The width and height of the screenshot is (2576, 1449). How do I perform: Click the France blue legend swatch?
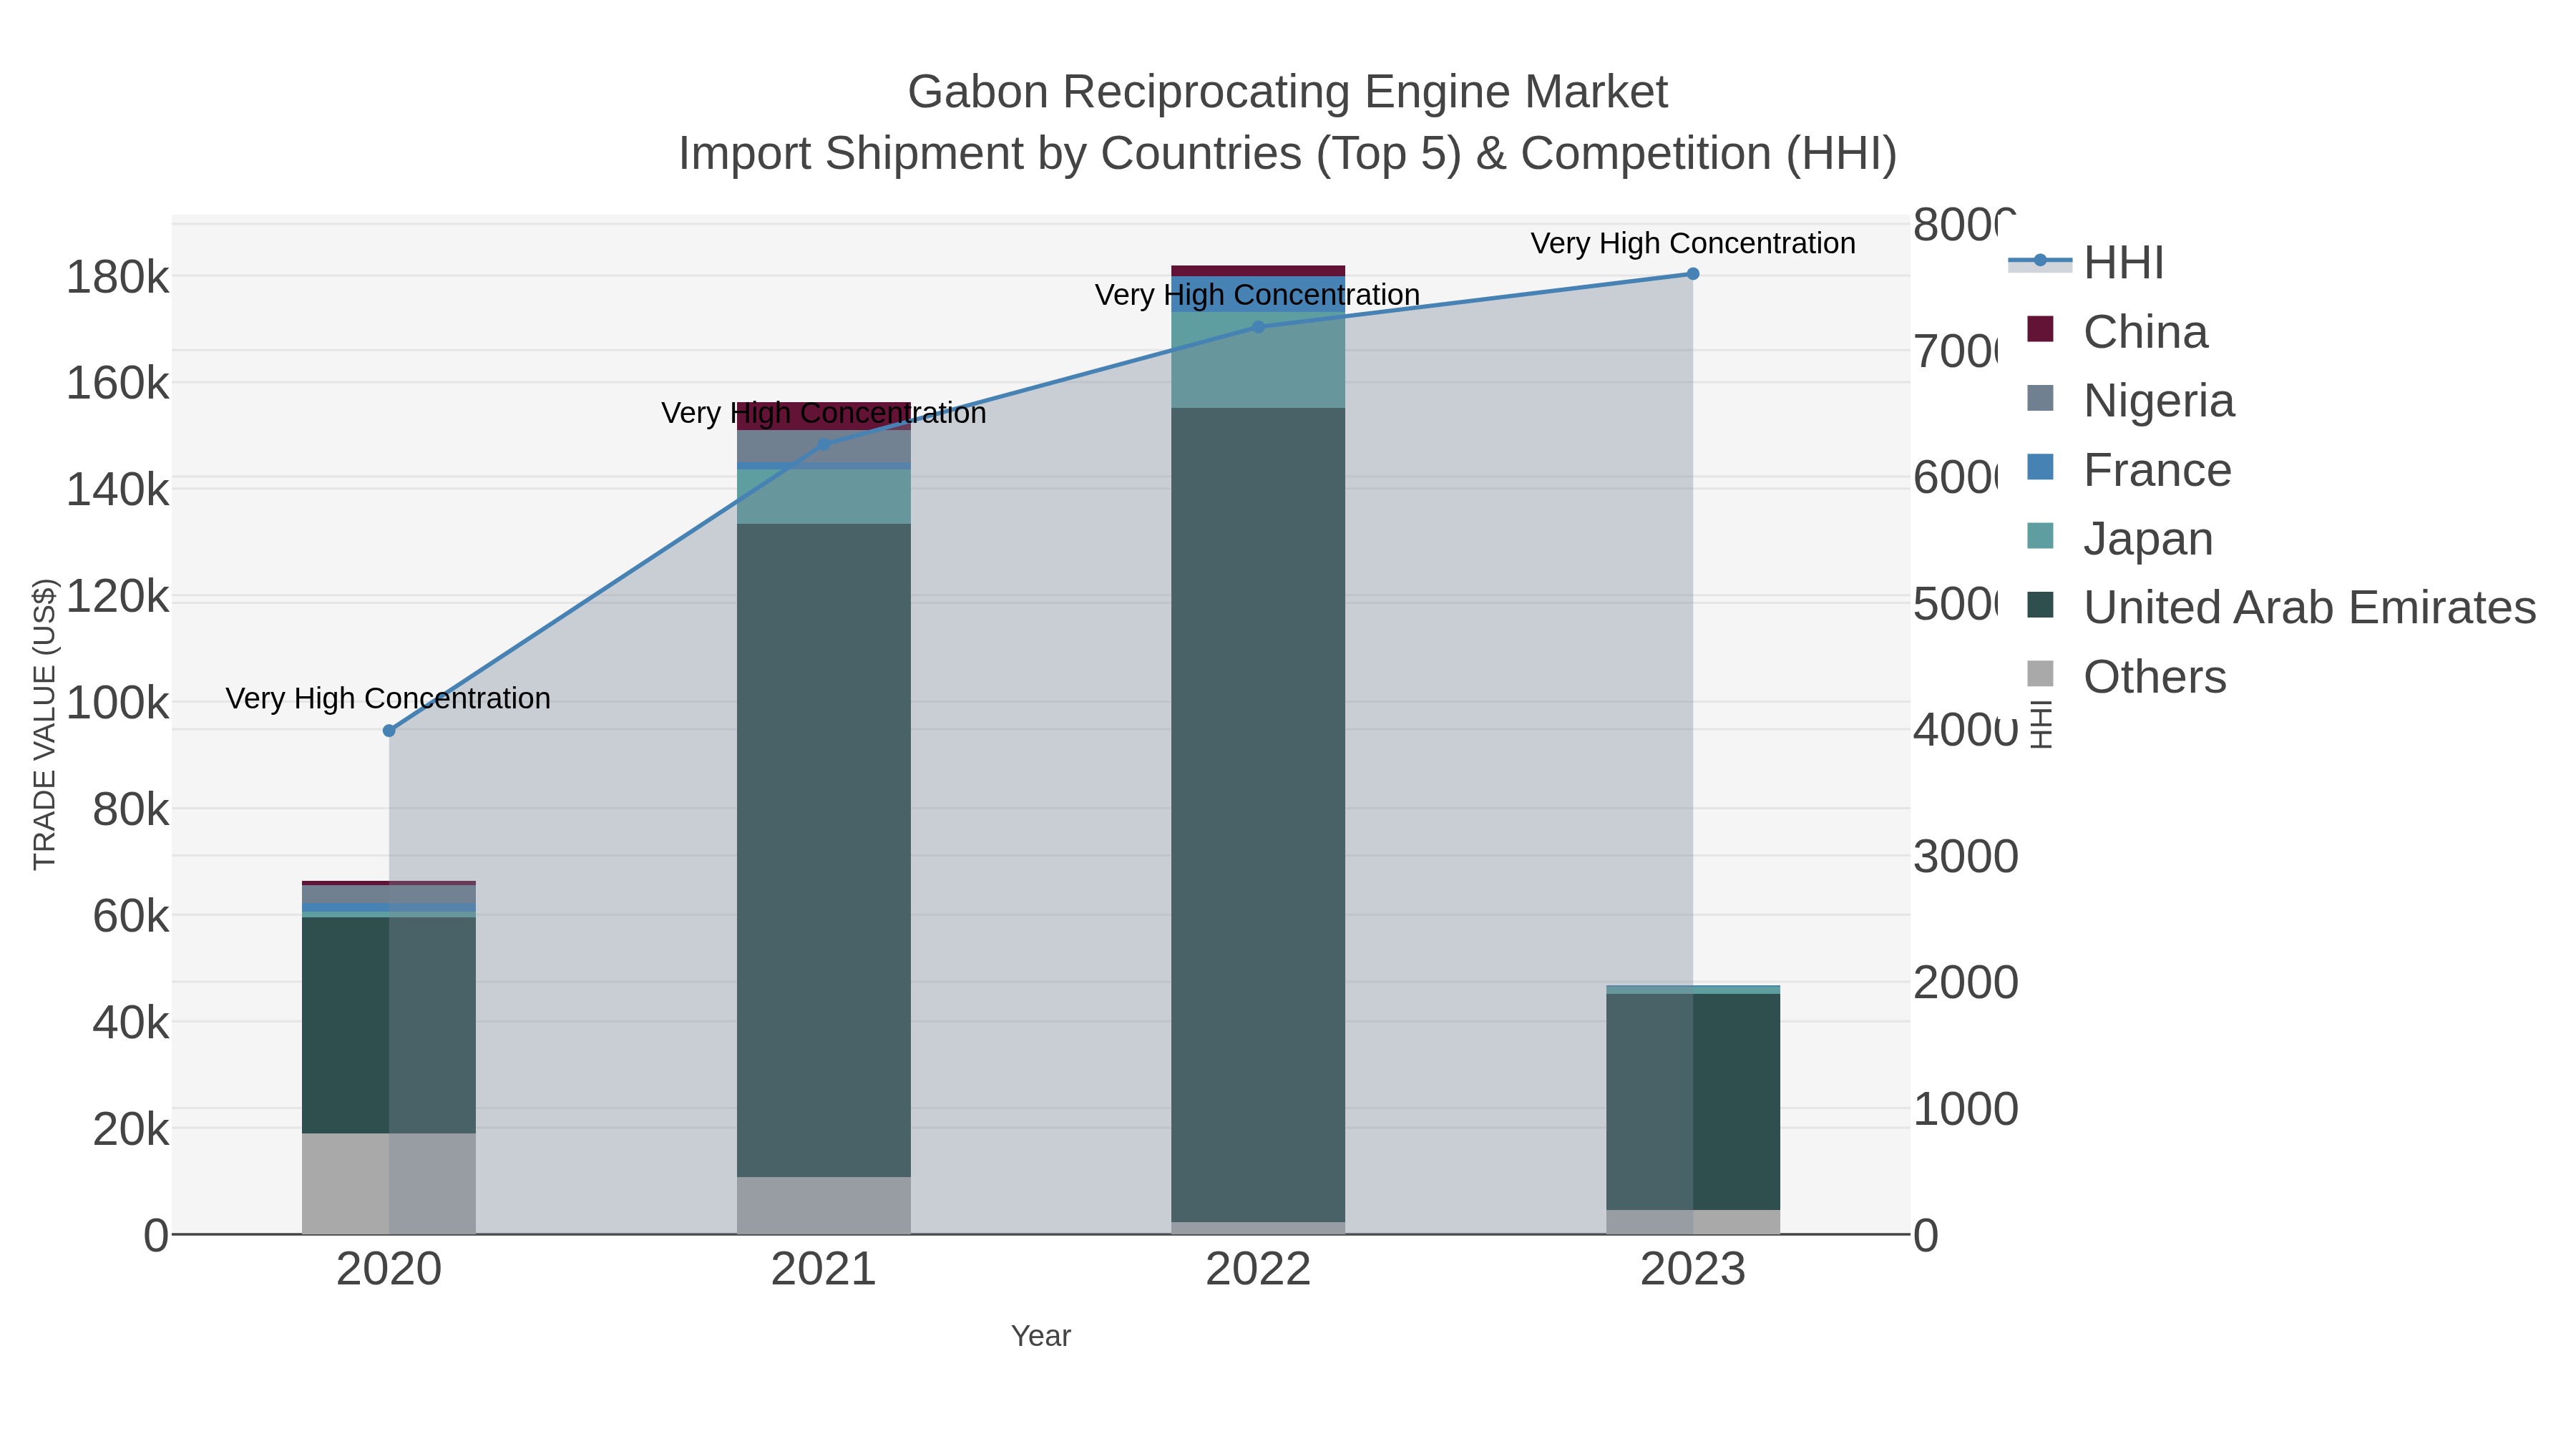click(2040, 467)
